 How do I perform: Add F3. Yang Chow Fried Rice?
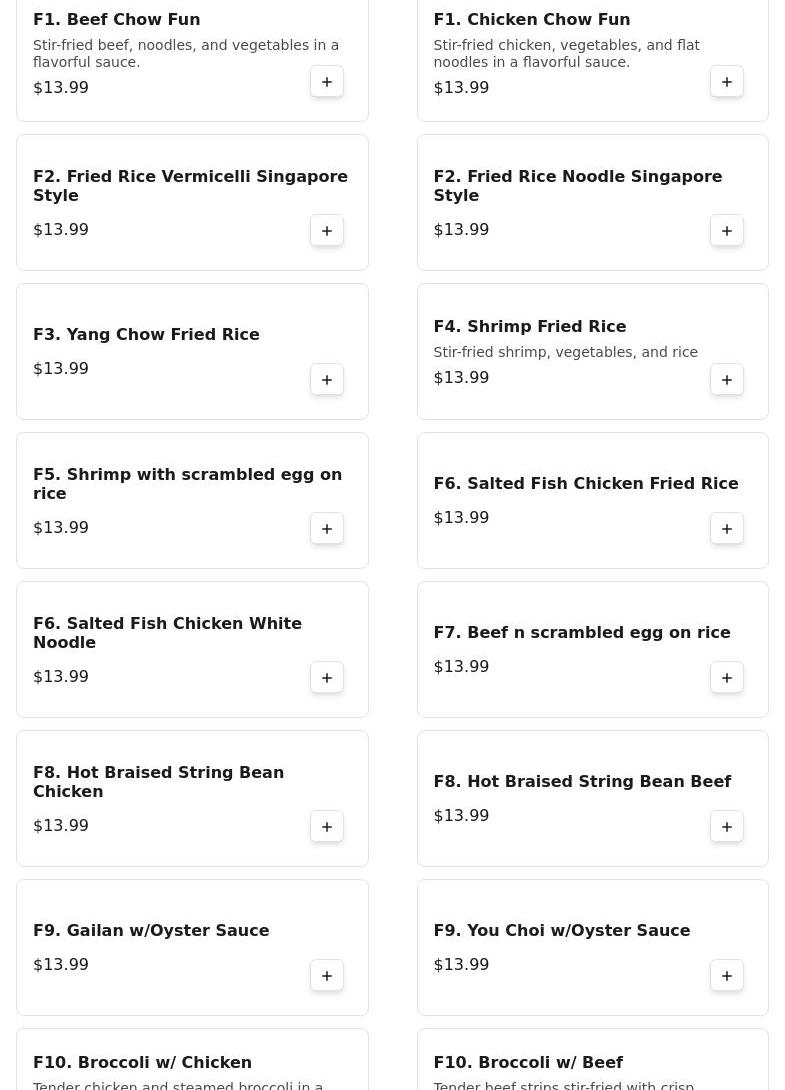[327, 380]
